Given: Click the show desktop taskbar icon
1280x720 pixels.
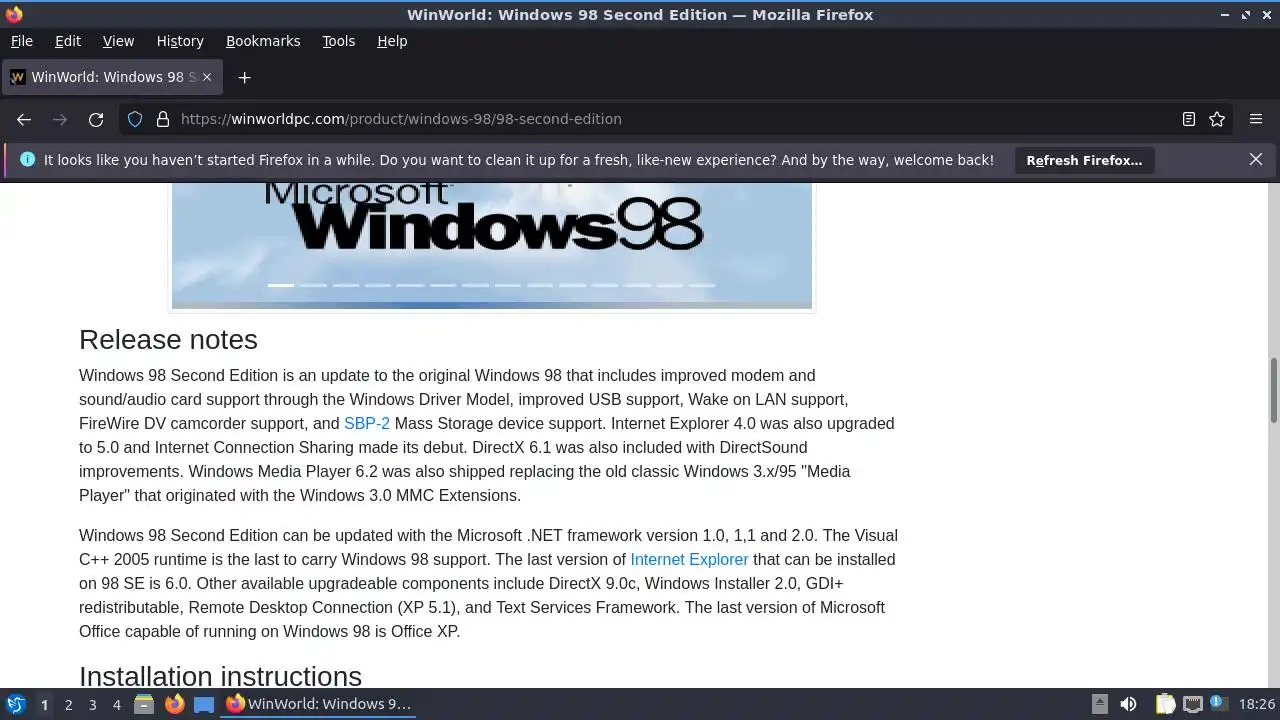Looking at the screenshot, I should pyautogui.click(x=204, y=704).
